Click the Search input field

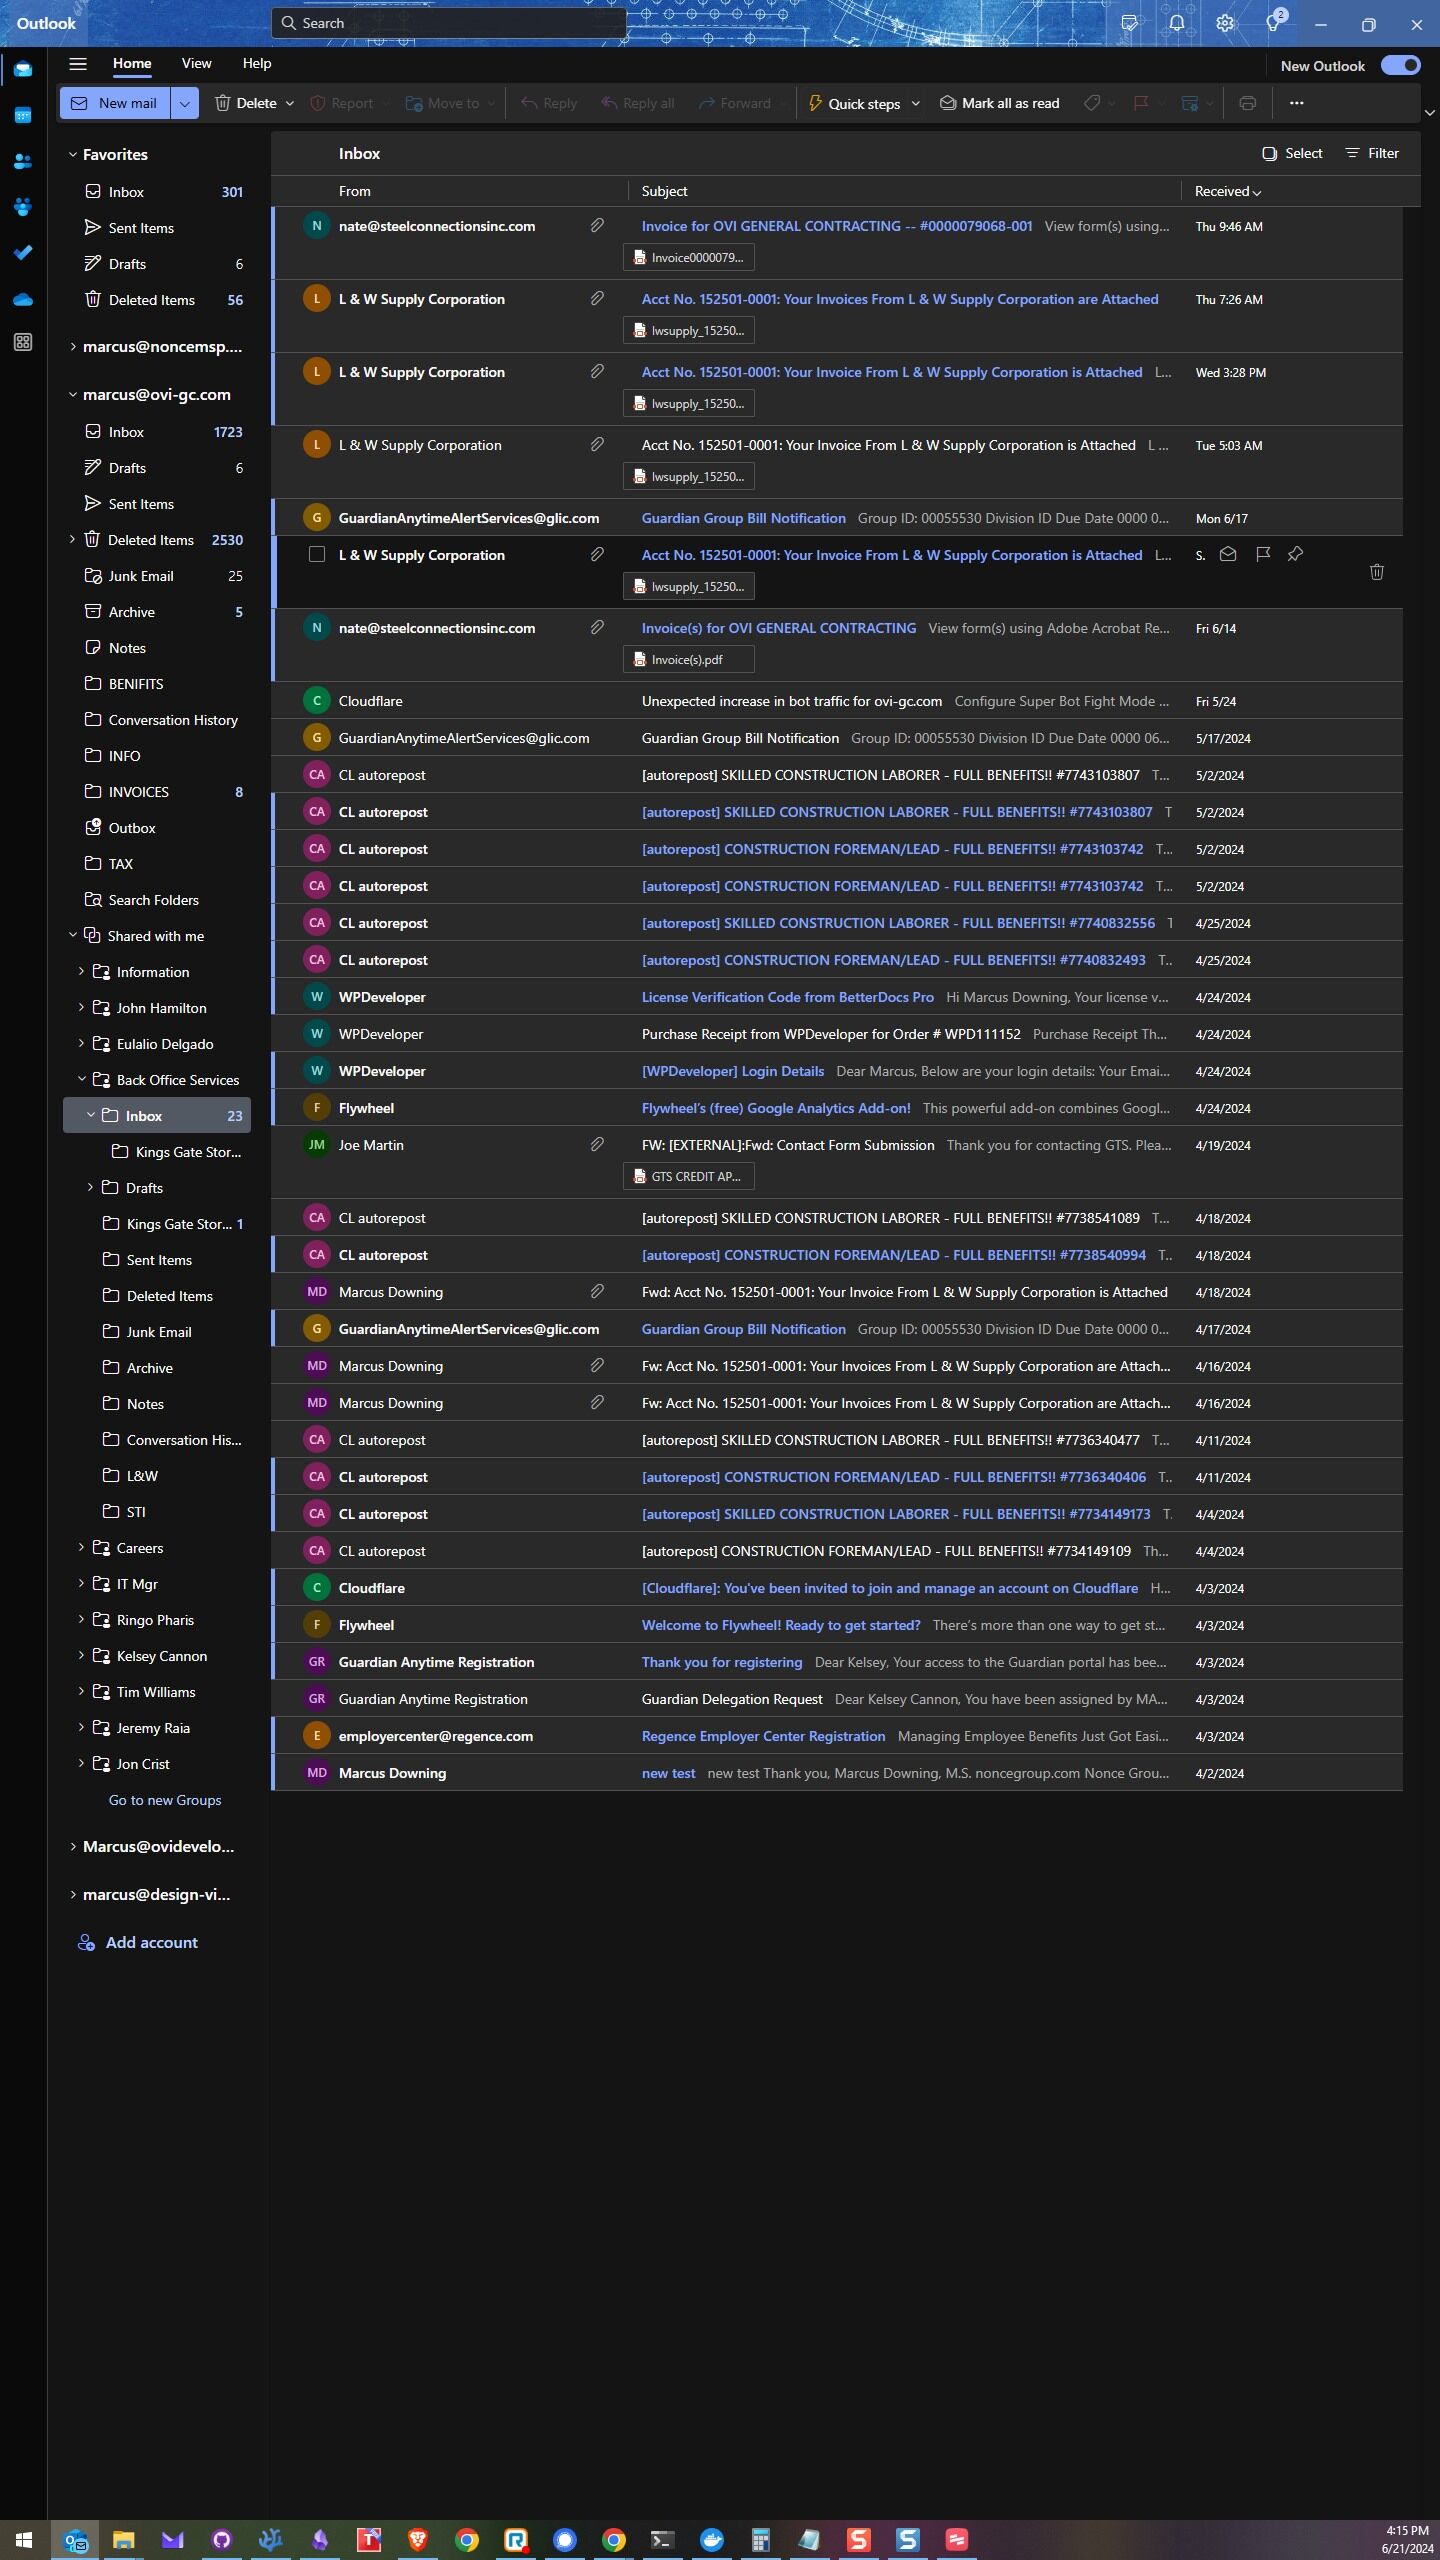[x=448, y=23]
